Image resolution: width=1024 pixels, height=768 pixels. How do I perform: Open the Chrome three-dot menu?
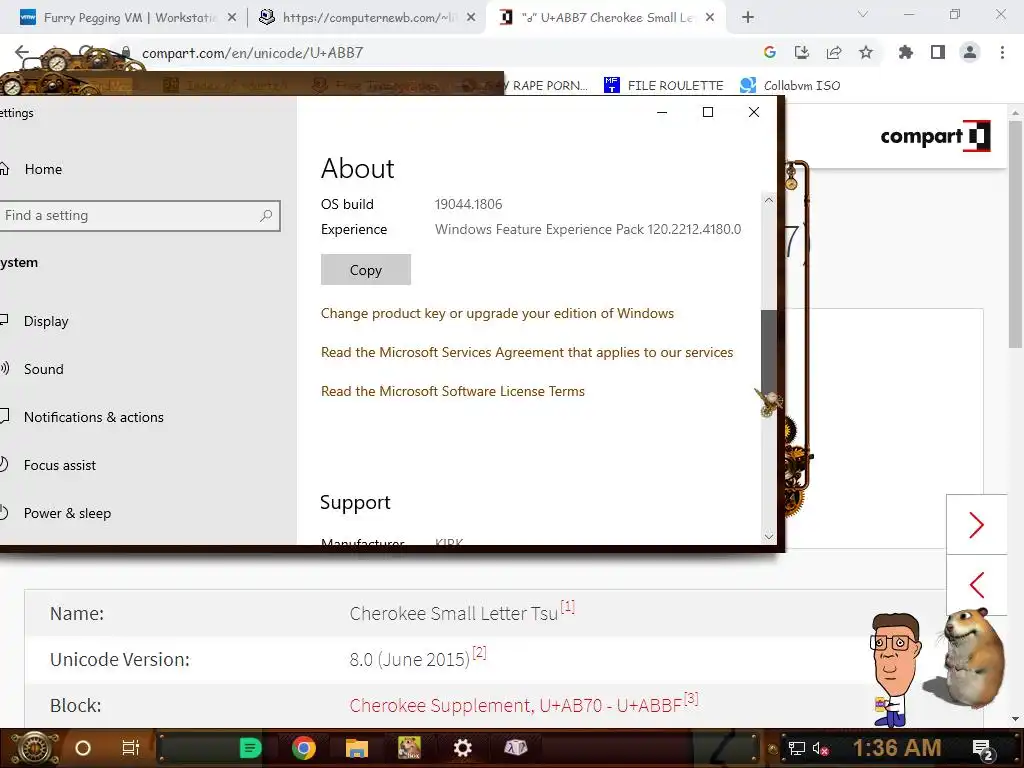click(1002, 52)
